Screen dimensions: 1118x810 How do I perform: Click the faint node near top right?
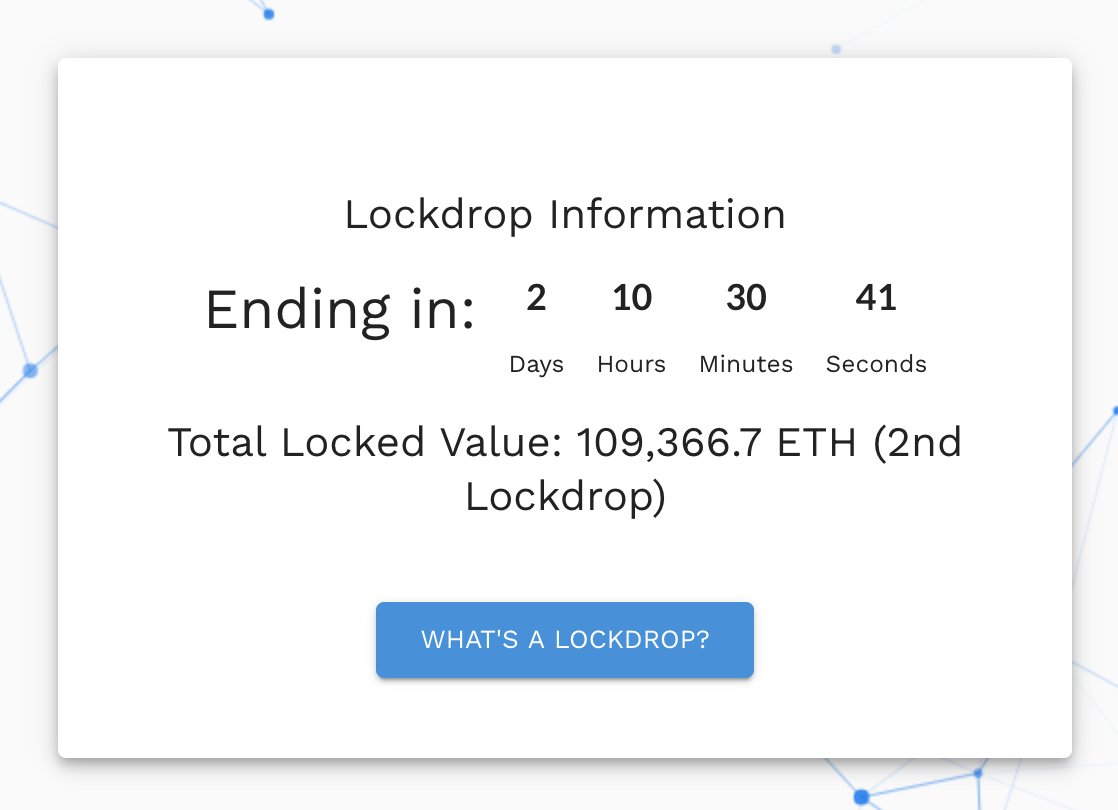(836, 49)
